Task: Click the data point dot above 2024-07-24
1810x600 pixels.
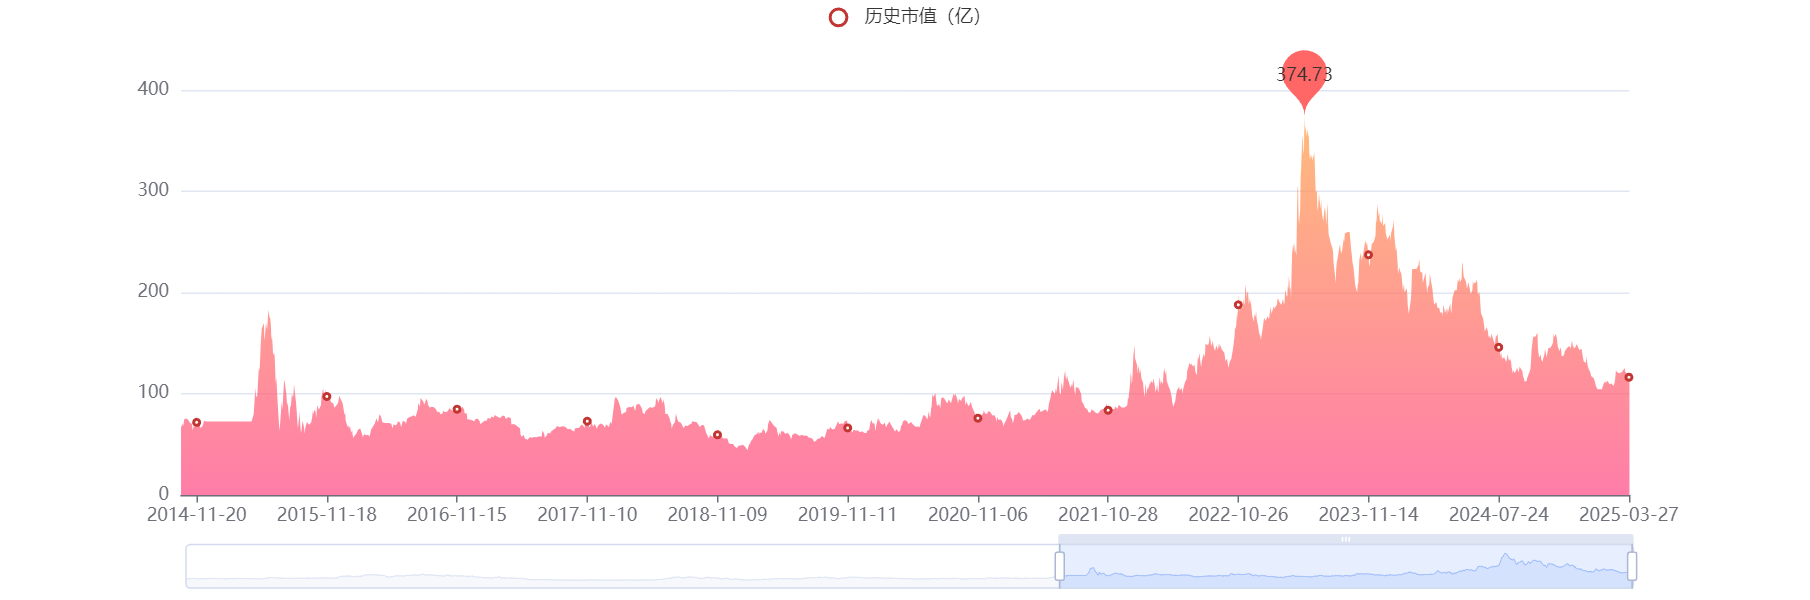Action: pyautogui.click(x=1498, y=347)
